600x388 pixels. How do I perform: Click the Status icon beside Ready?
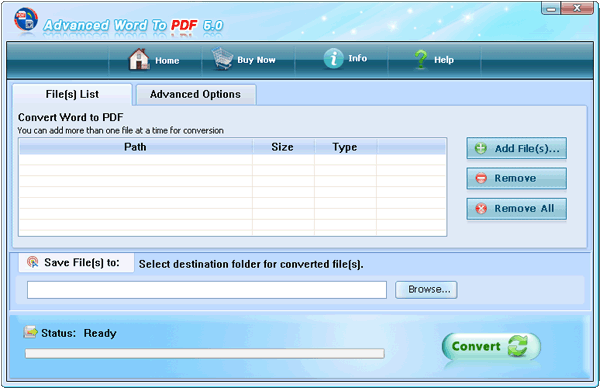pyautogui.click(x=31, y=332)
